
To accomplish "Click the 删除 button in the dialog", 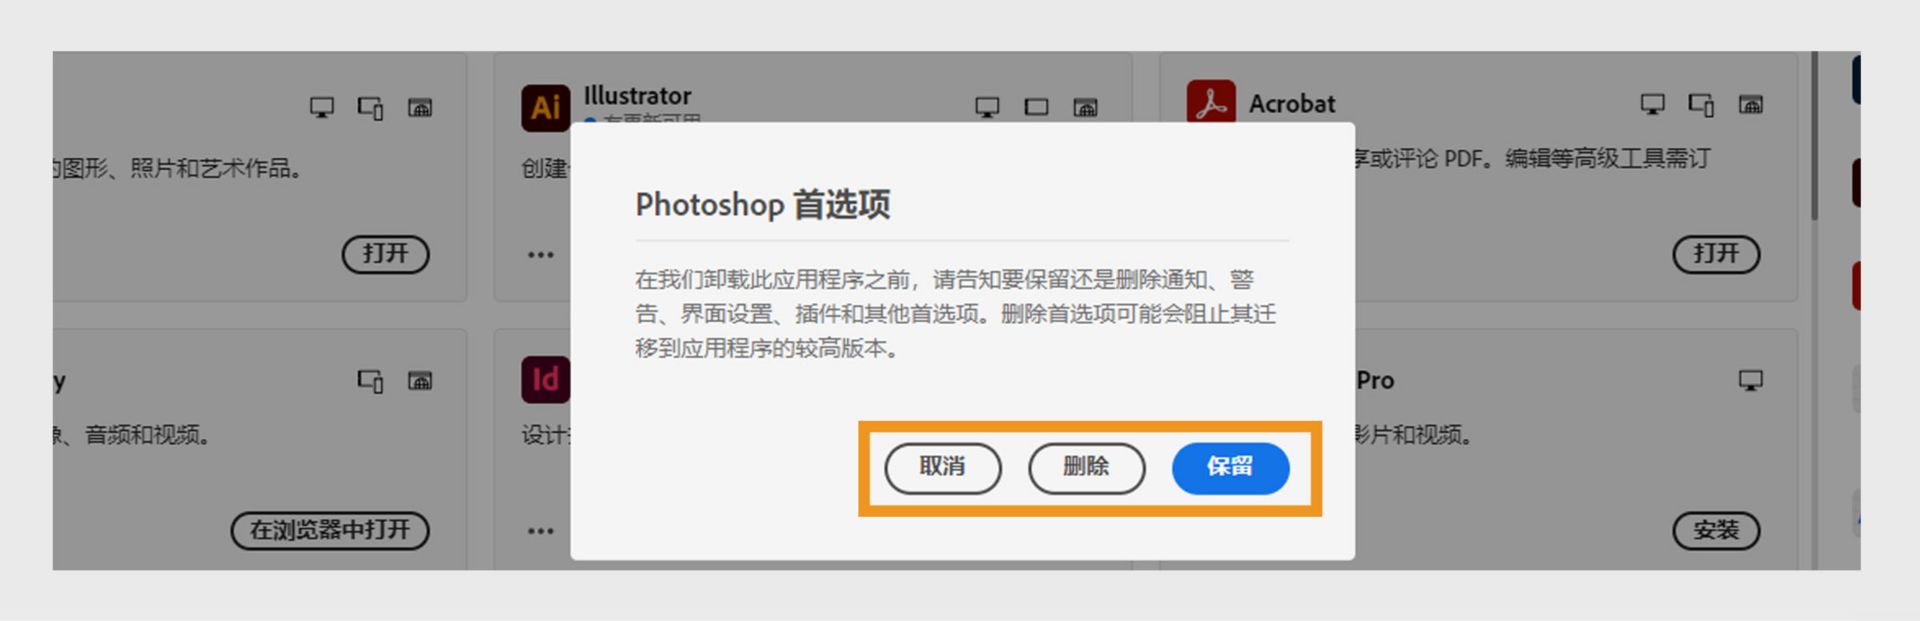I will (x=1086, y=468).
